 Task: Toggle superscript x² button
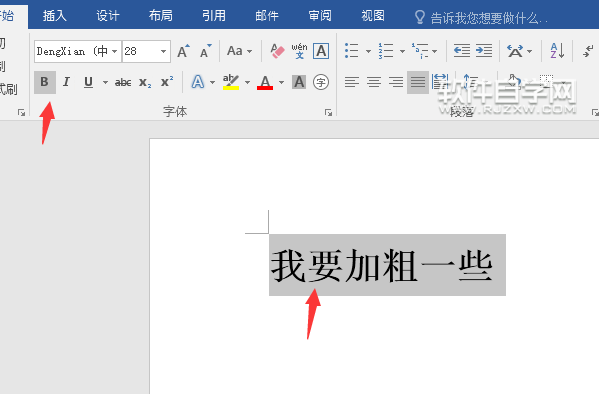(x=167, y=81)
